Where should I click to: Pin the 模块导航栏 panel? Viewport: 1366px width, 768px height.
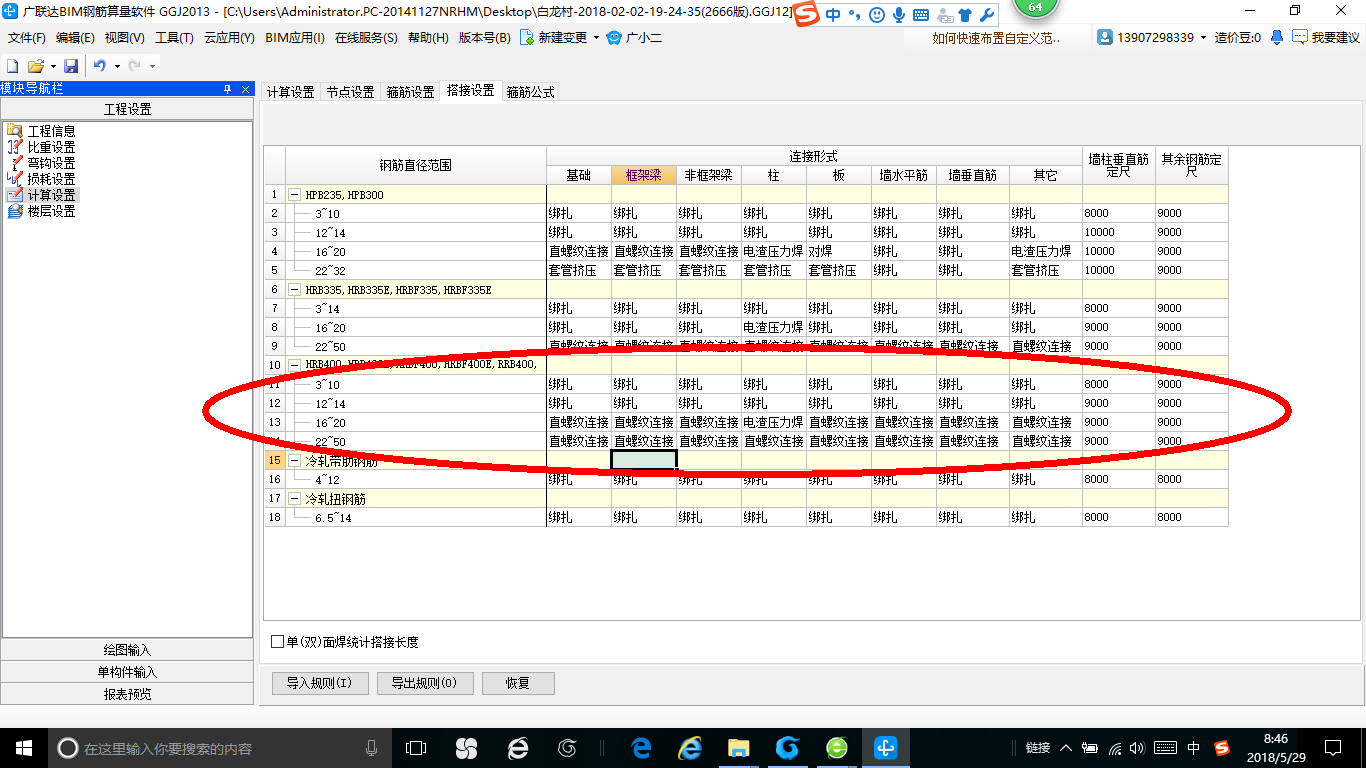point(228,89)
